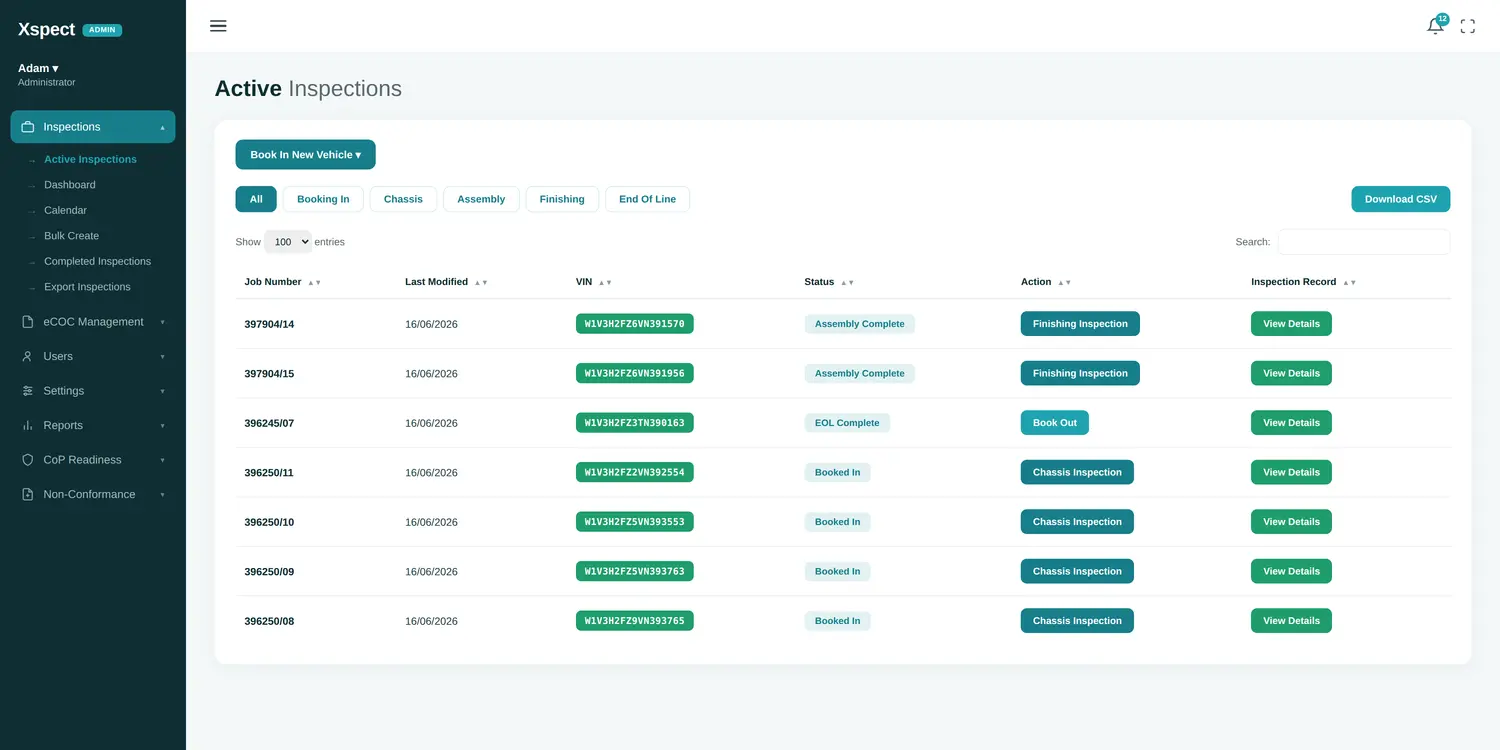
Task: Click the EOL Complete status badge
Action: point(847,423)
